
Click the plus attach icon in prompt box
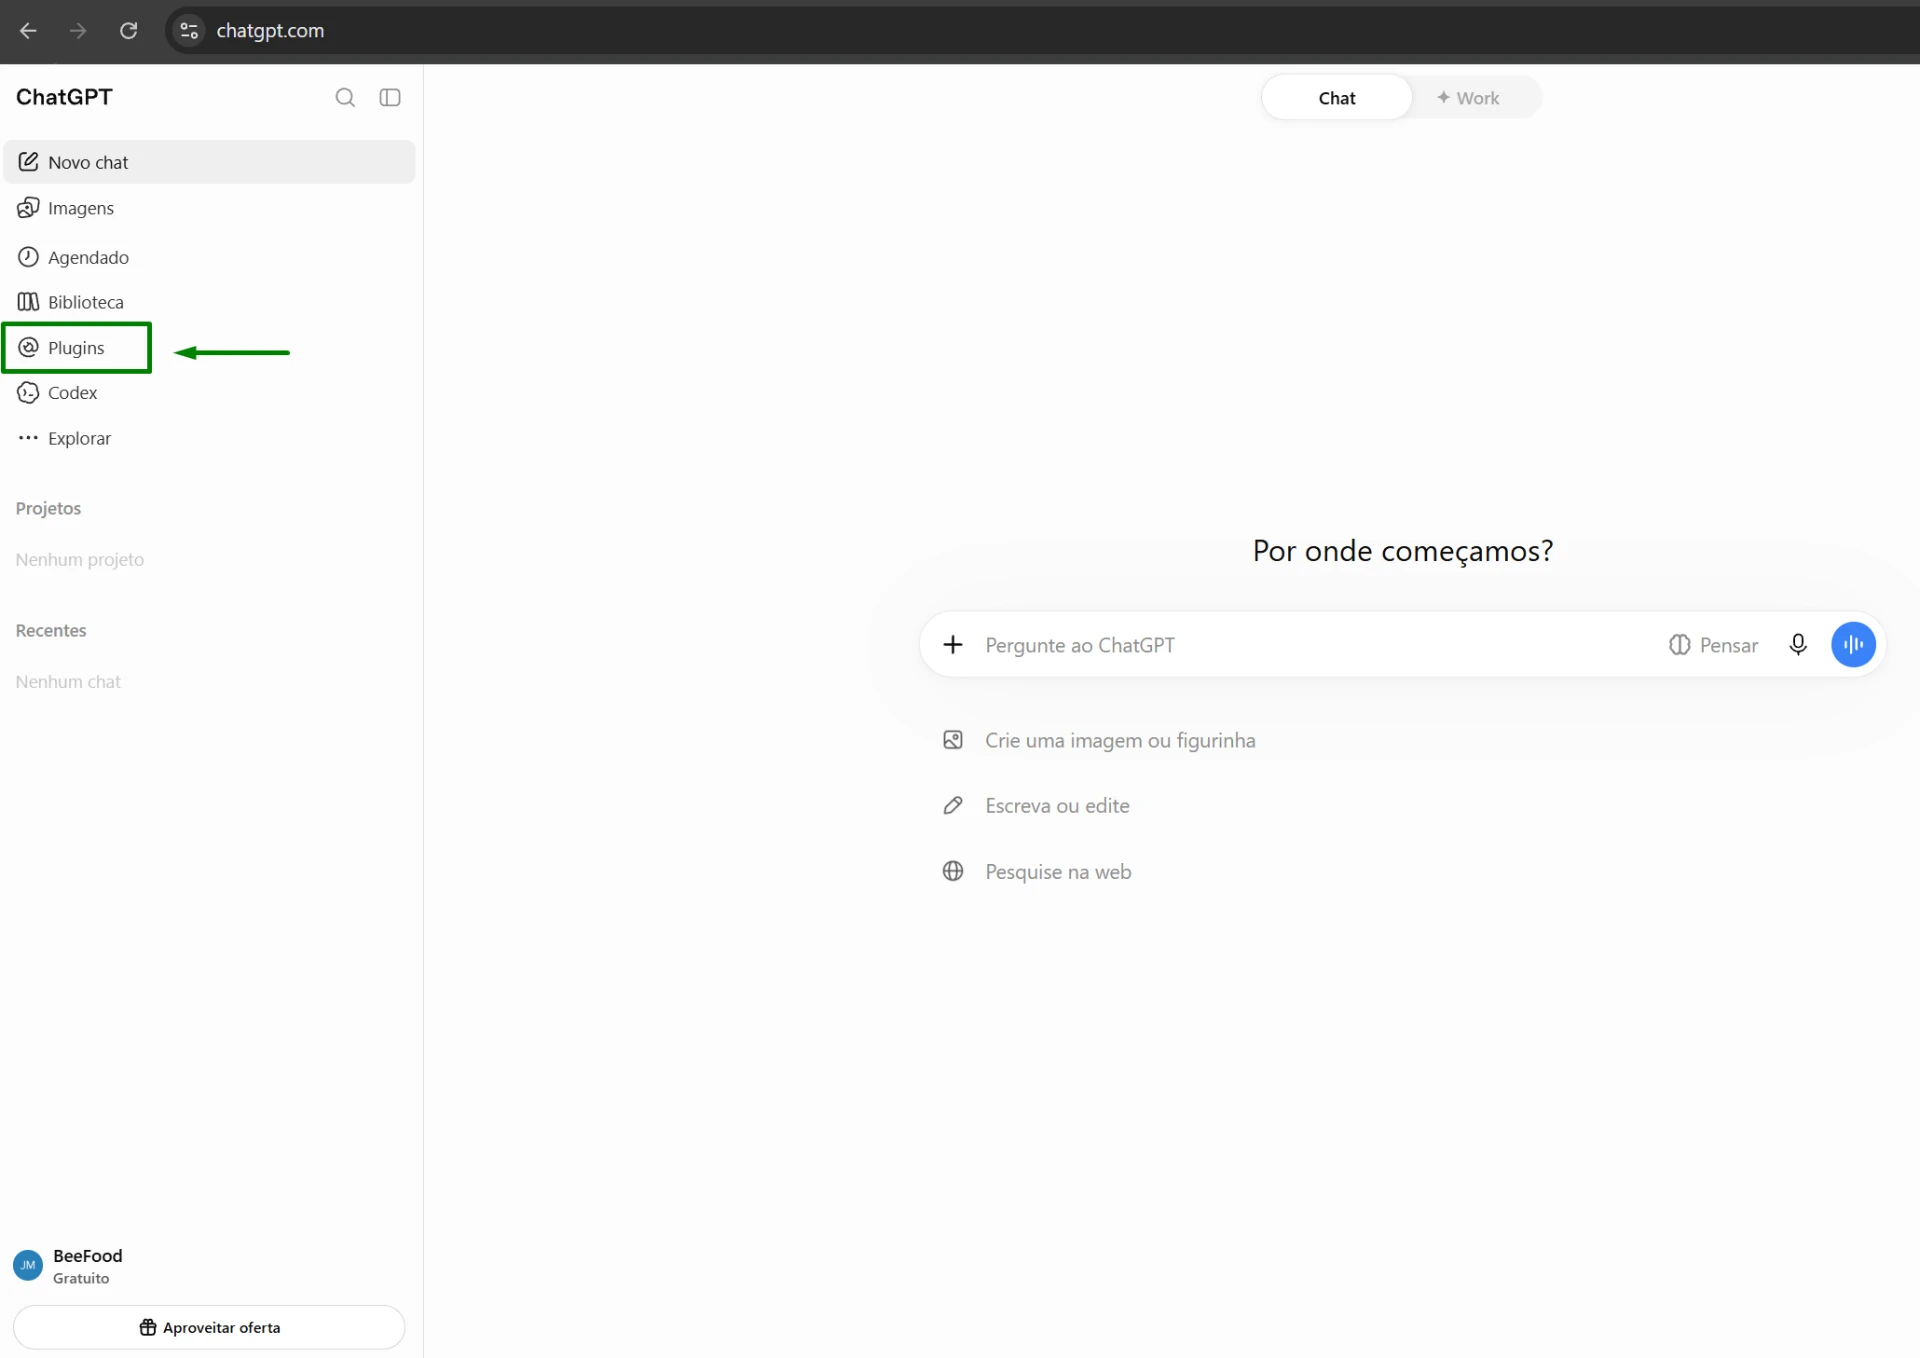[953, 645]
